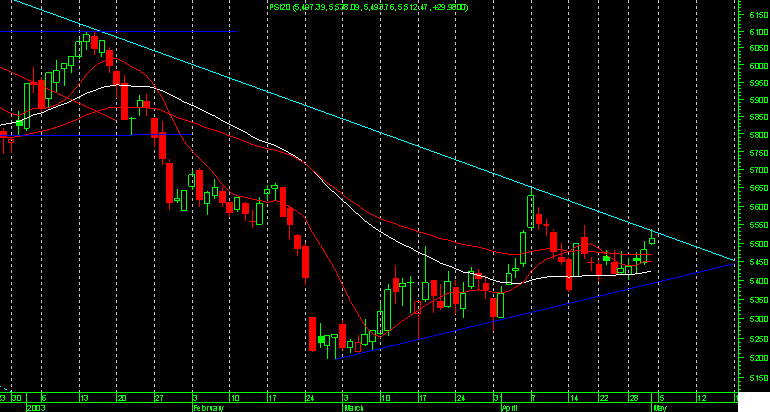Click the last green candlestick touching cyan trendline
Image resolution: width=770 pixels, height=412 pixels.
point(652,240)
